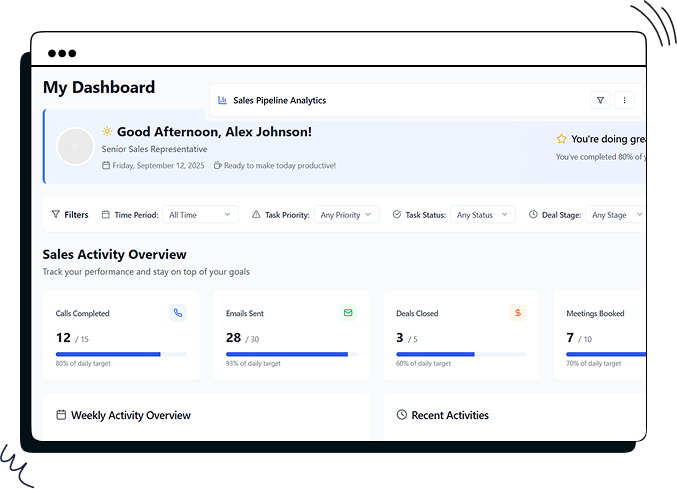Viewport: 677px width, 489px height.
Task: Click the Weekly Activity Overview heading
Action: coord(131,415)
